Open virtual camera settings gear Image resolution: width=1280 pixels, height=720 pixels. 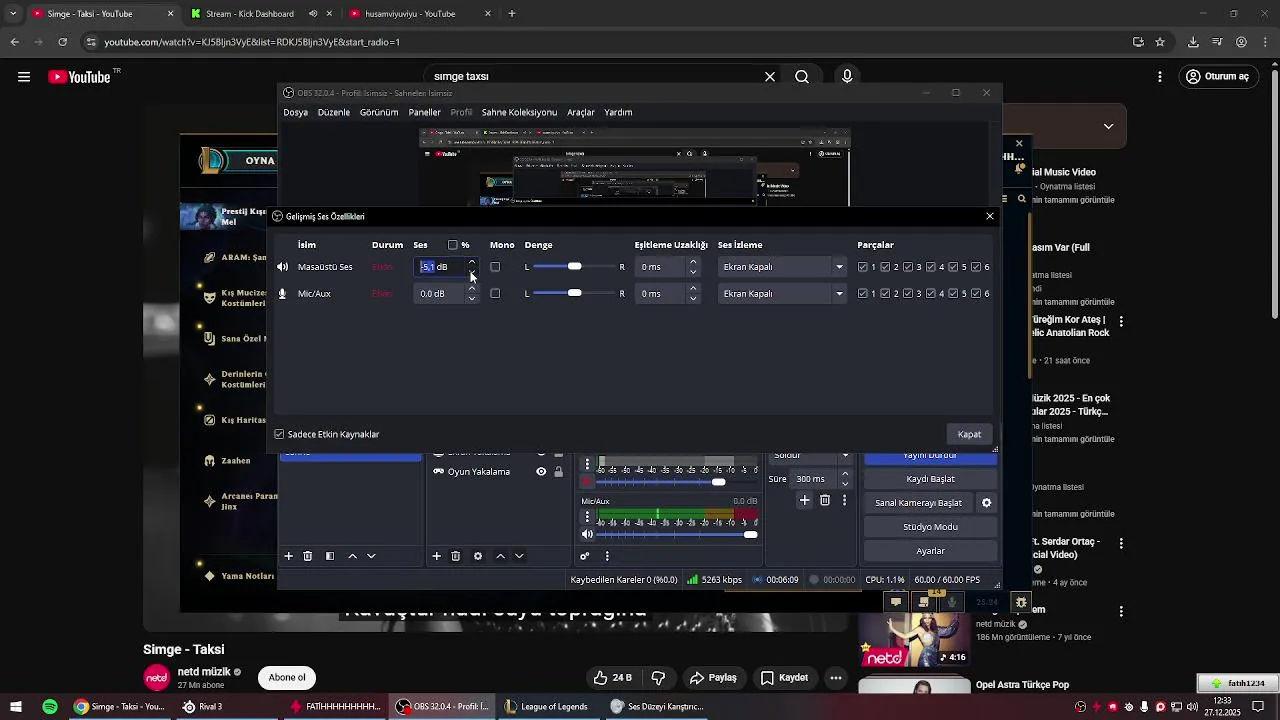[x=986, y=503]
